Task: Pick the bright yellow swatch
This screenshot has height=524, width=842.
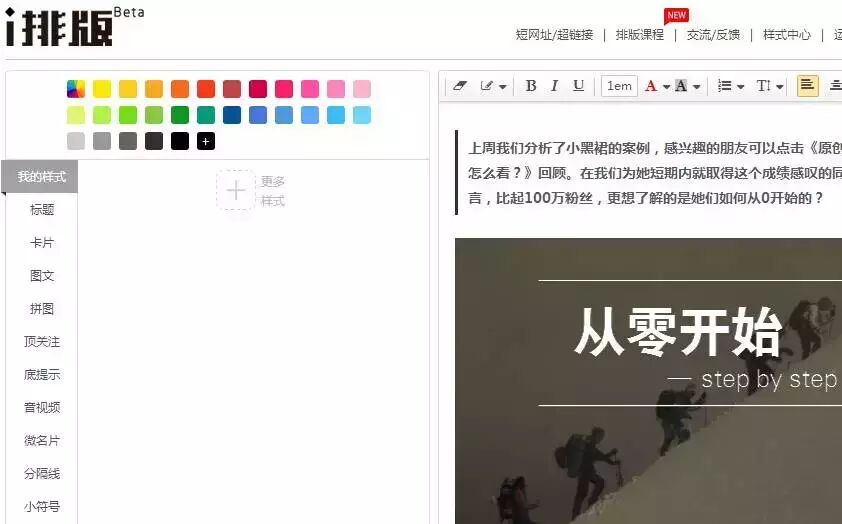Action: click(102, 89)
